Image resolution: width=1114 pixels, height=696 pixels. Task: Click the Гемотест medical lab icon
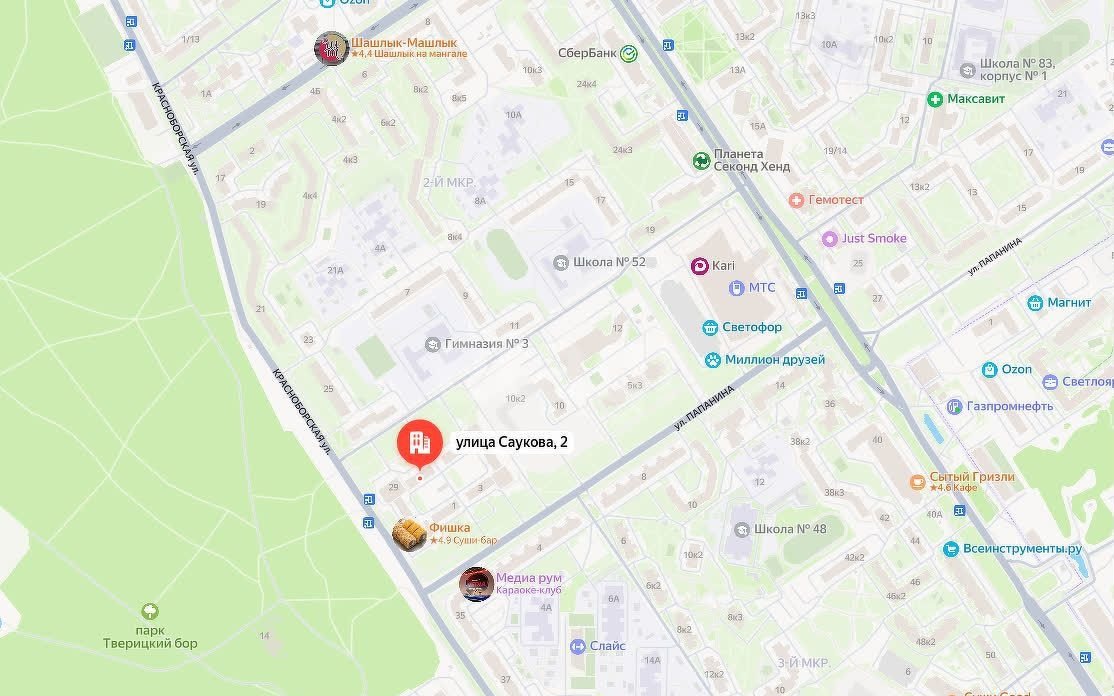[796, 200]
